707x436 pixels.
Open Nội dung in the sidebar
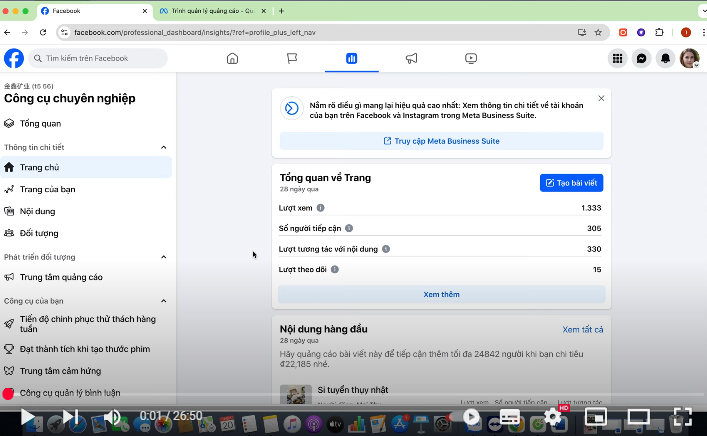tap(86, 211)
